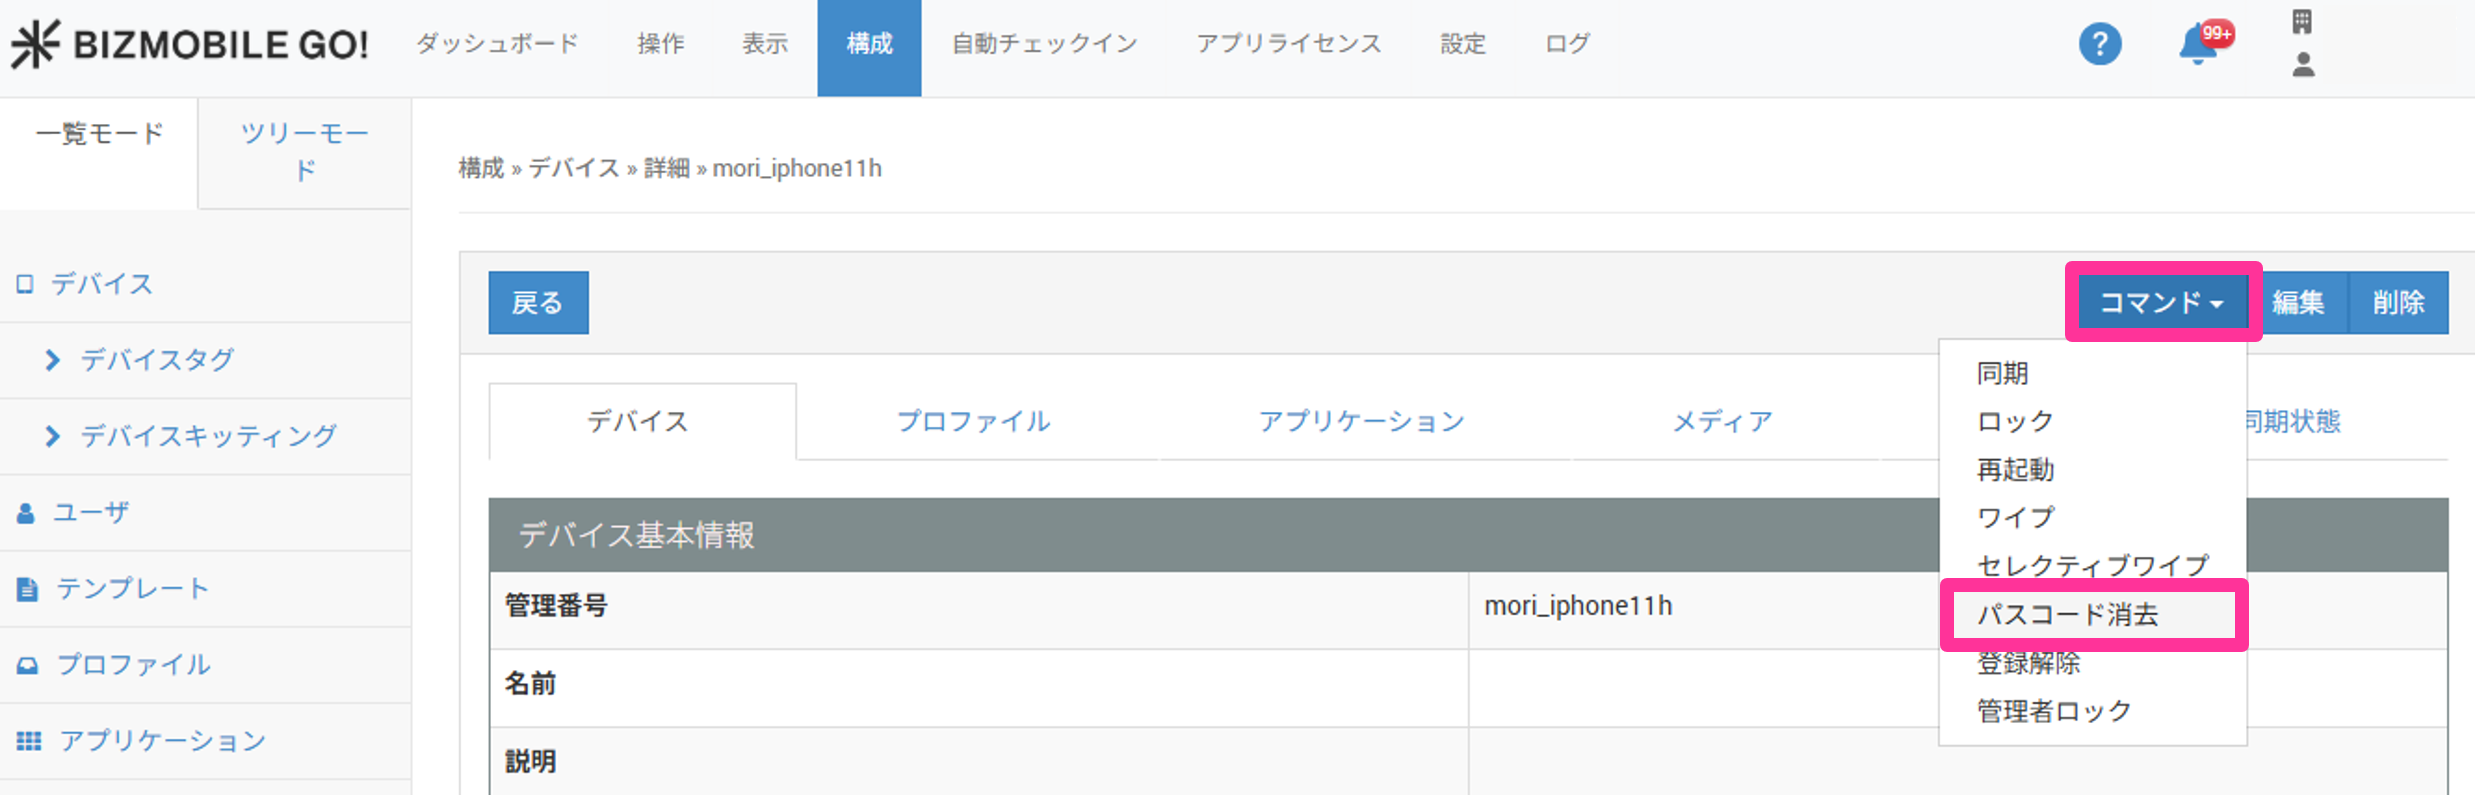
Task: Select パスコード消去 from command menu
Action: pos(2067,614)
